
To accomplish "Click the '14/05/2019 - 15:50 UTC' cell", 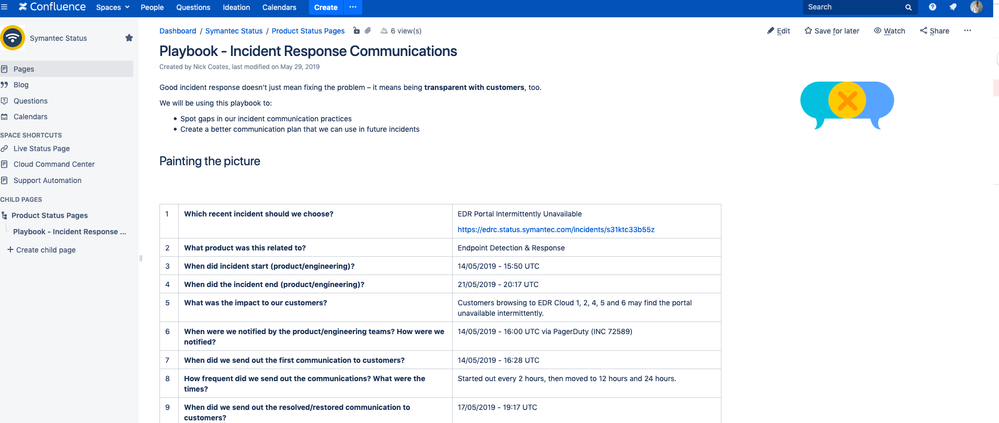I will 587,266.
